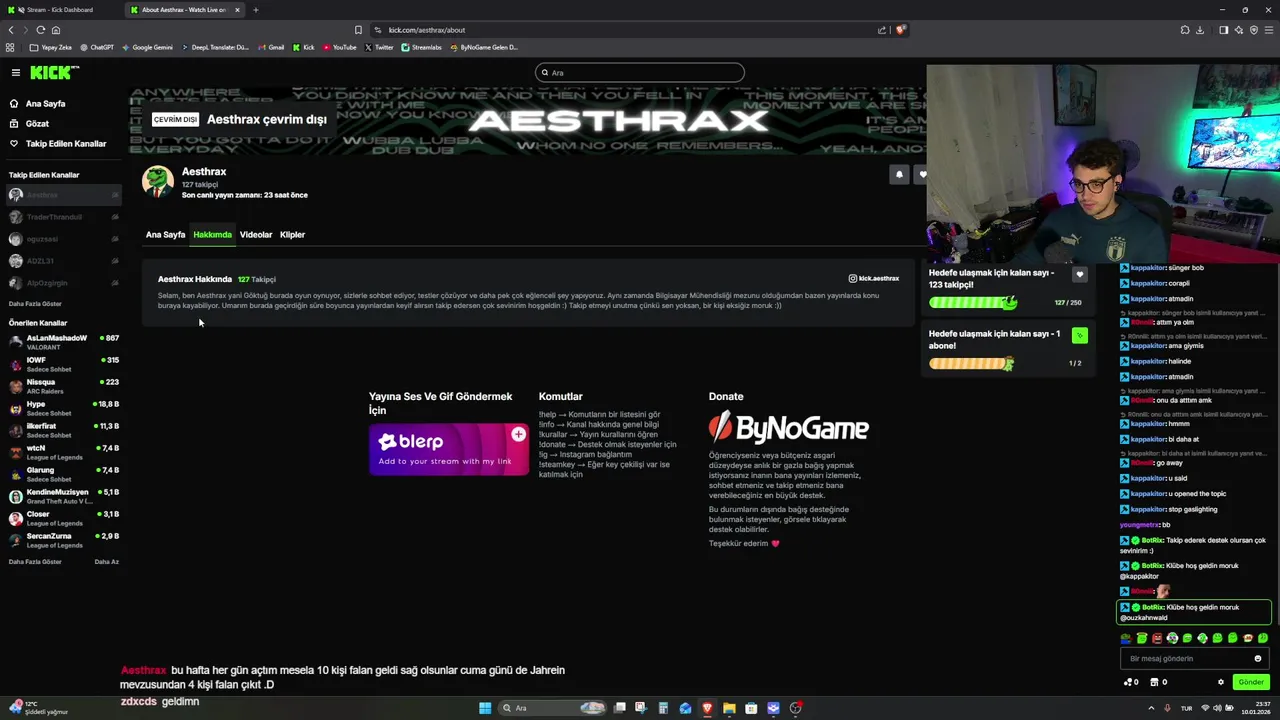Open the Windows Start menu

pyautogui.click(x=485, y=708)
